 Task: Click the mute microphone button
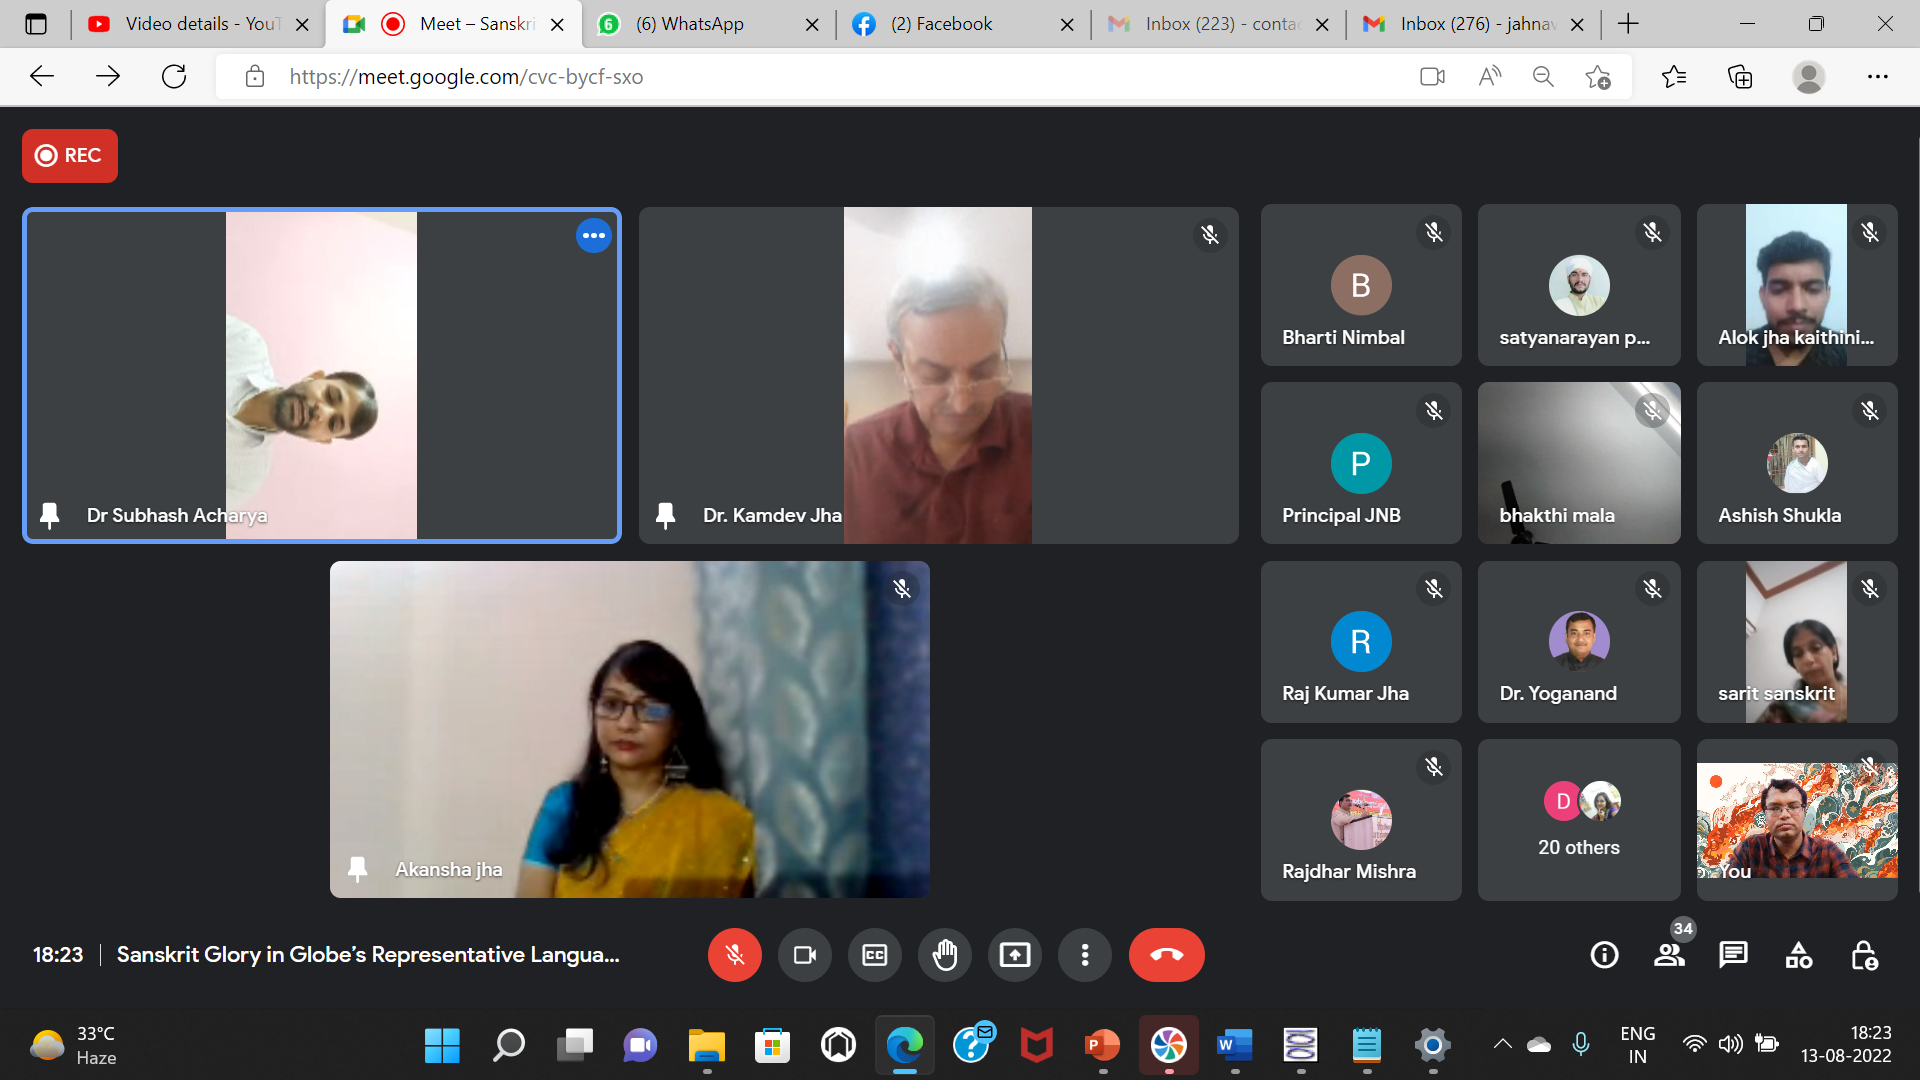point(735,955)
